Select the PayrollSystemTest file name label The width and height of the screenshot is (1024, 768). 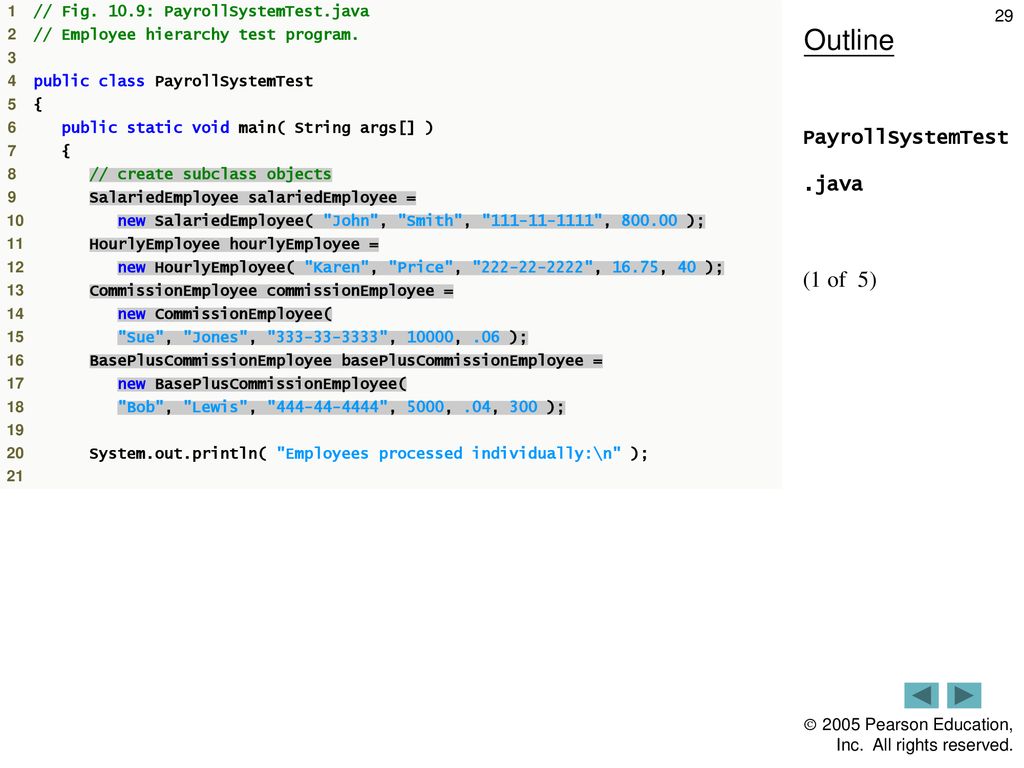[905, 137]
